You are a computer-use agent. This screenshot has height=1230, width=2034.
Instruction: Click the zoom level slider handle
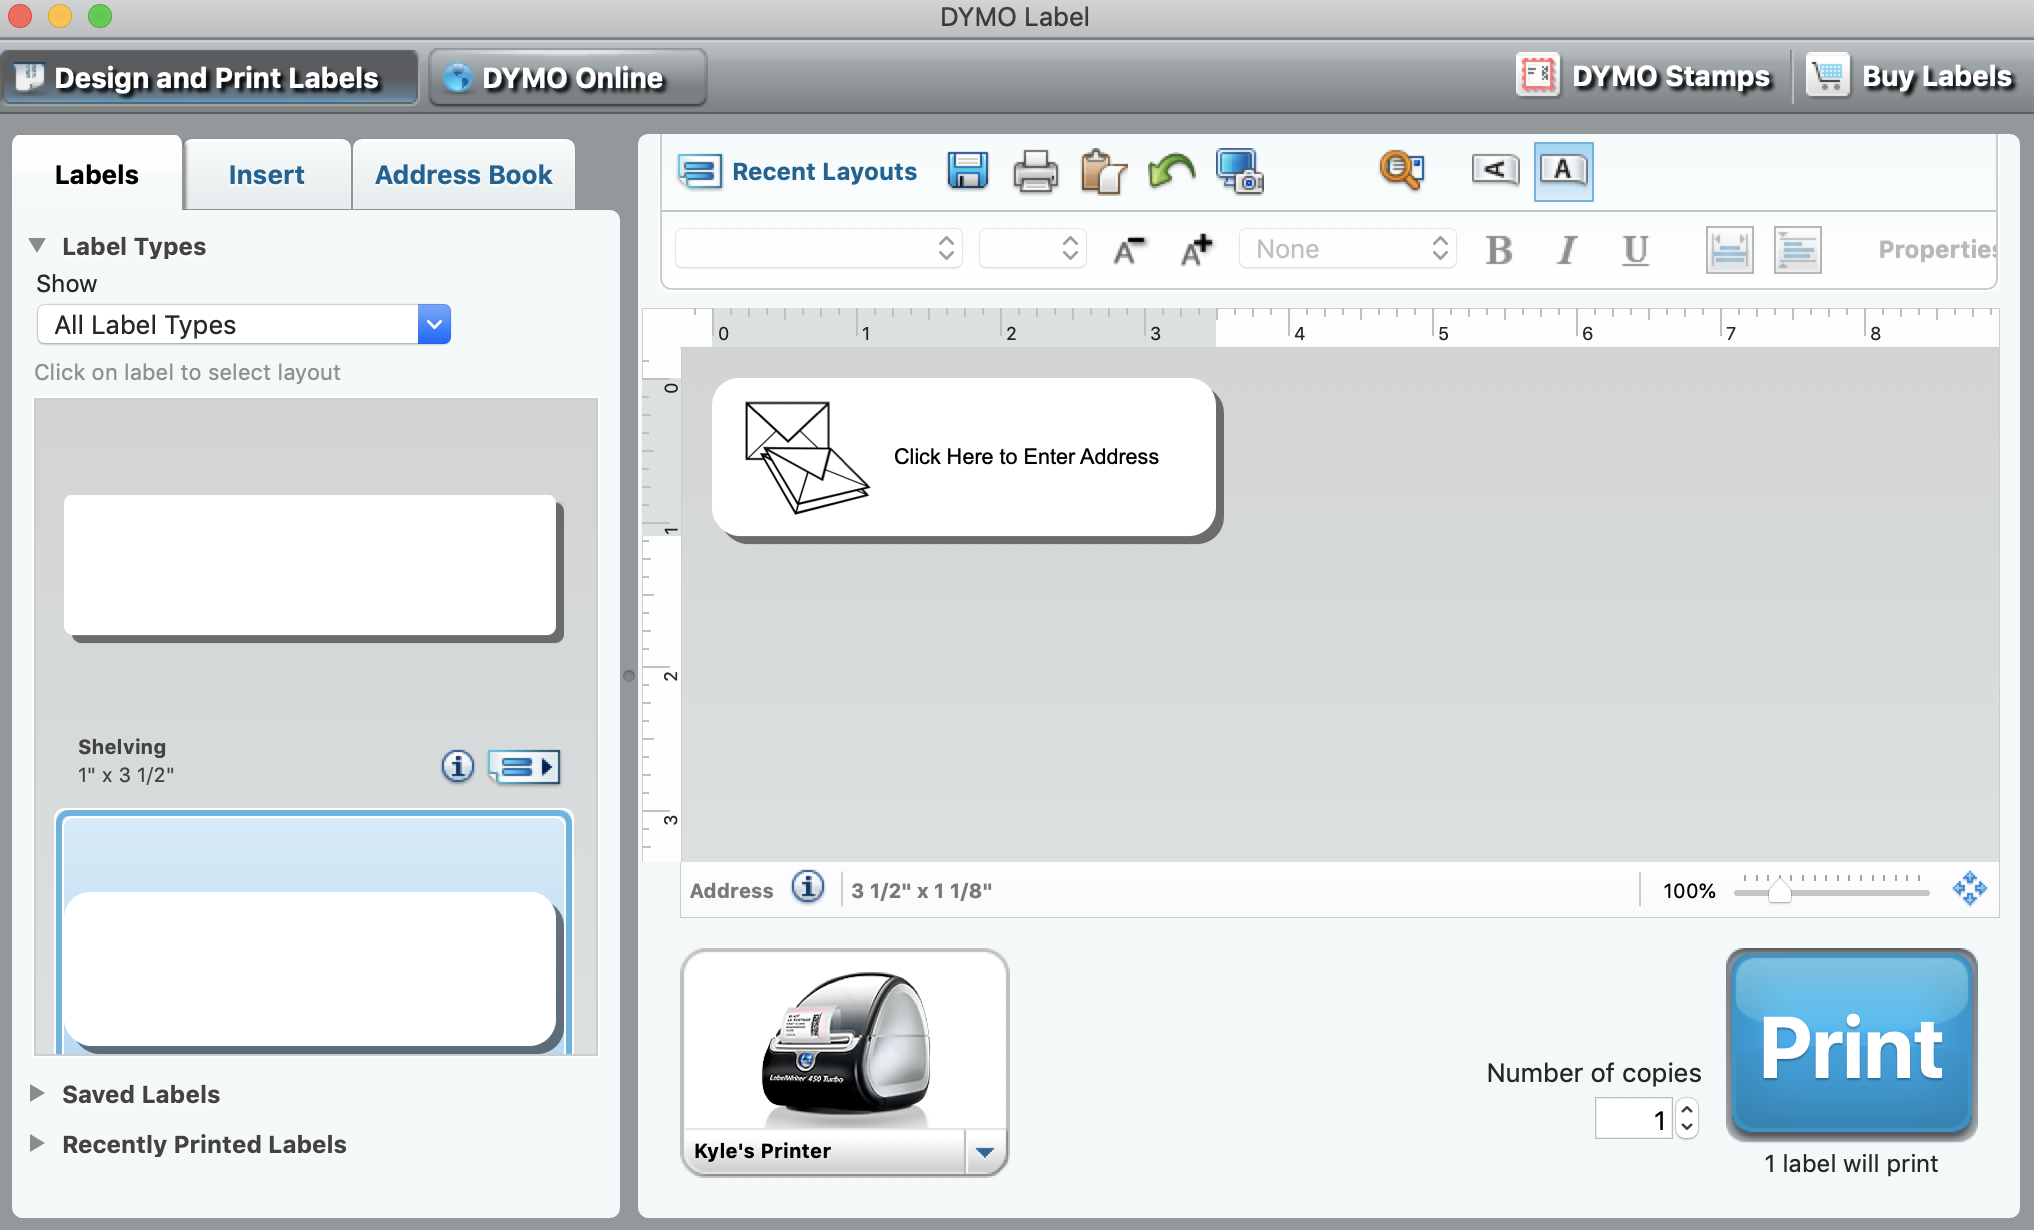(1779, 890)
